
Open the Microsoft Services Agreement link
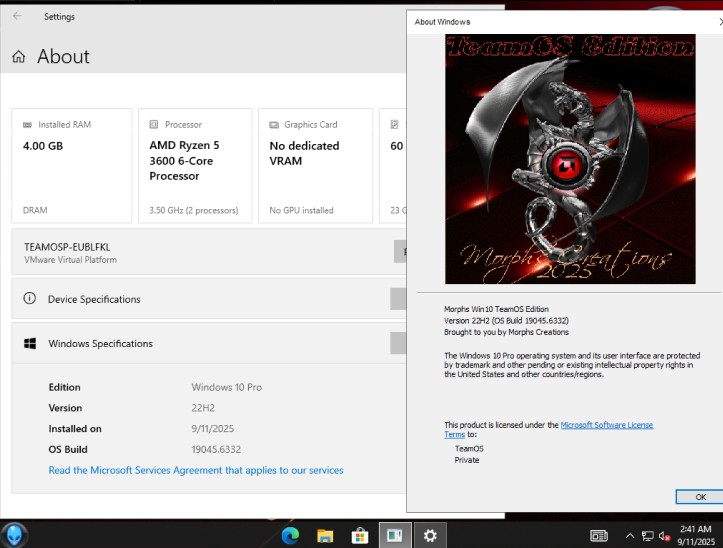tap(196, 470)
